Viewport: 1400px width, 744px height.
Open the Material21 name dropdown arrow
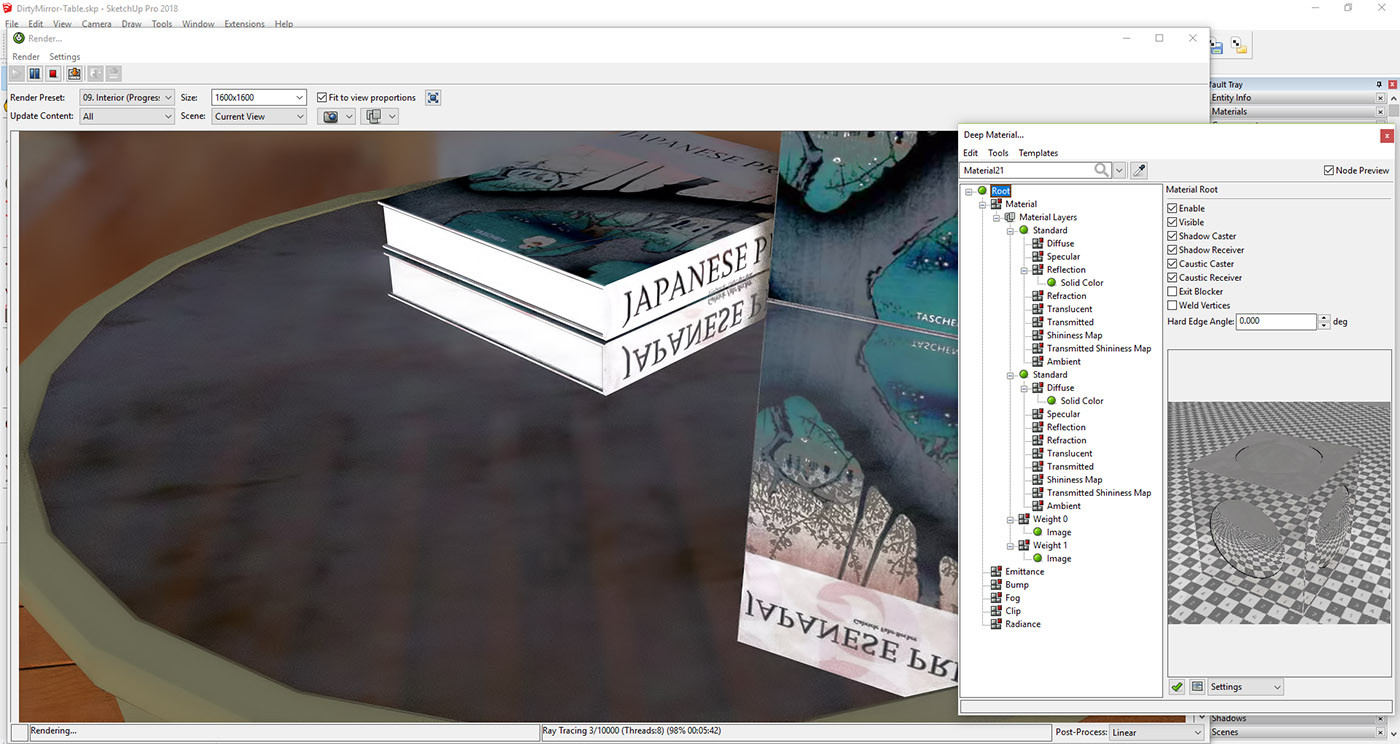(x=1120, y=171)
